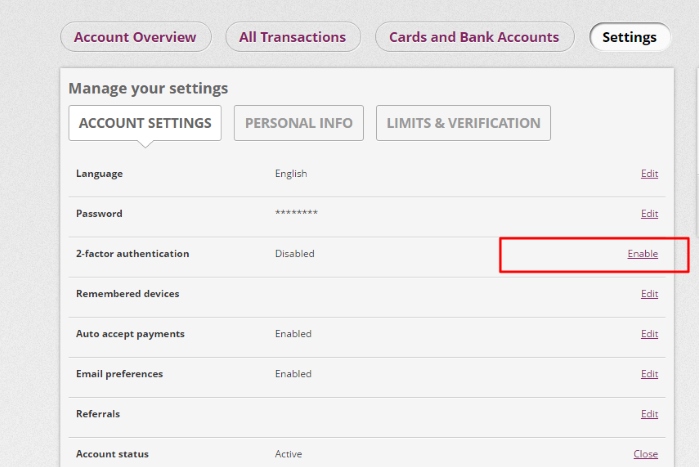Edit the Language setting

[649, 174]
